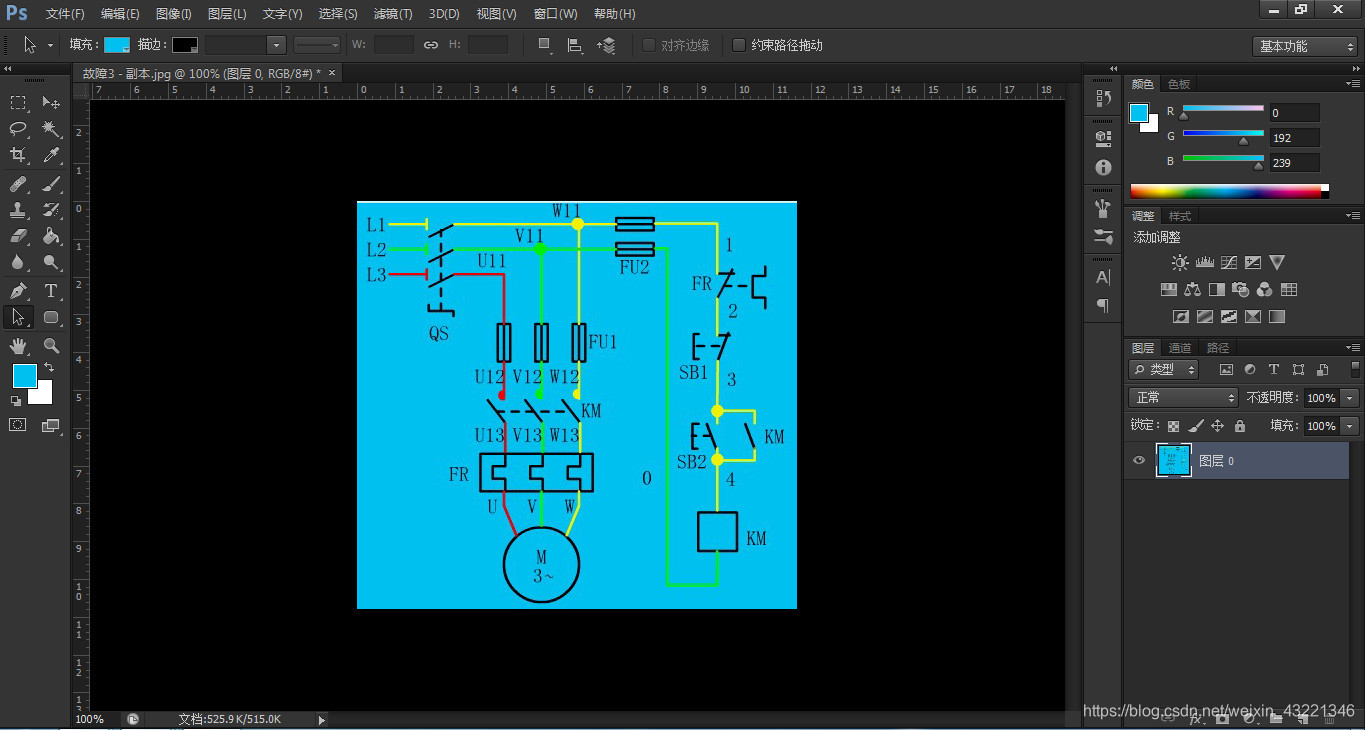Select the Blur tool

[x=18, y=262]
